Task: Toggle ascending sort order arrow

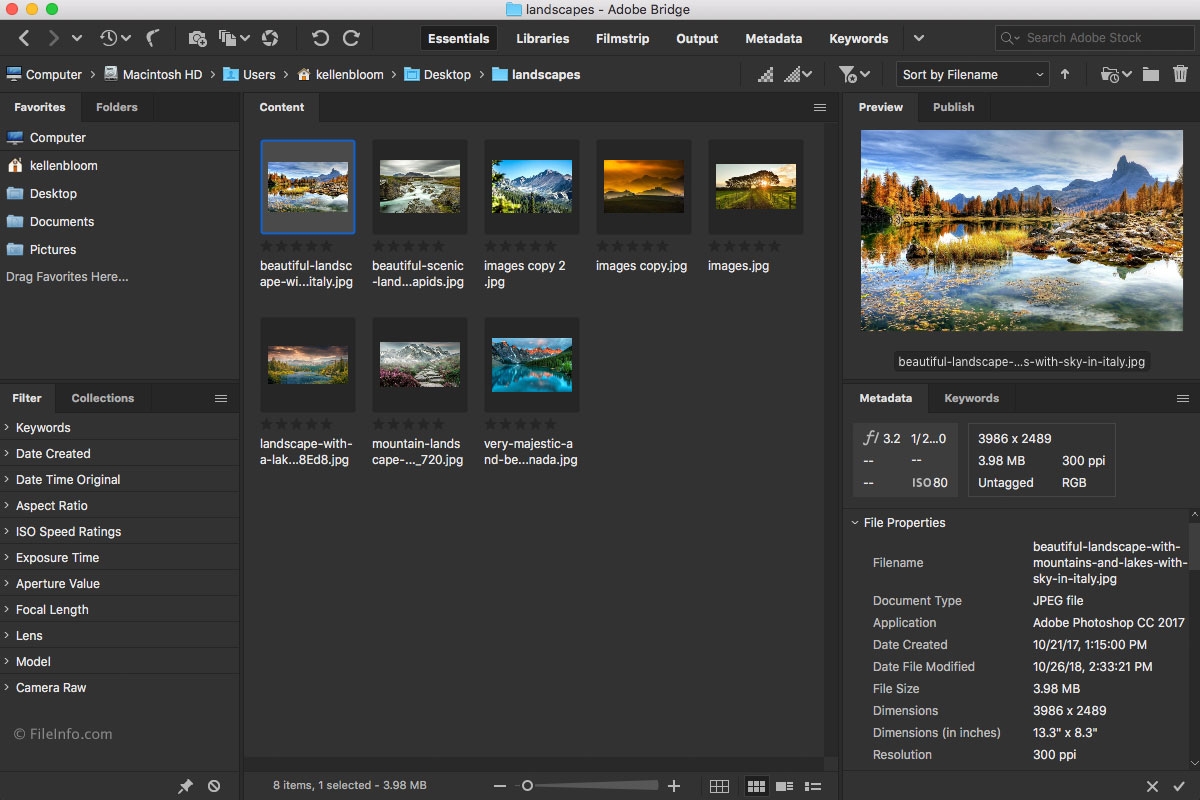Action: click(1065, 75)
